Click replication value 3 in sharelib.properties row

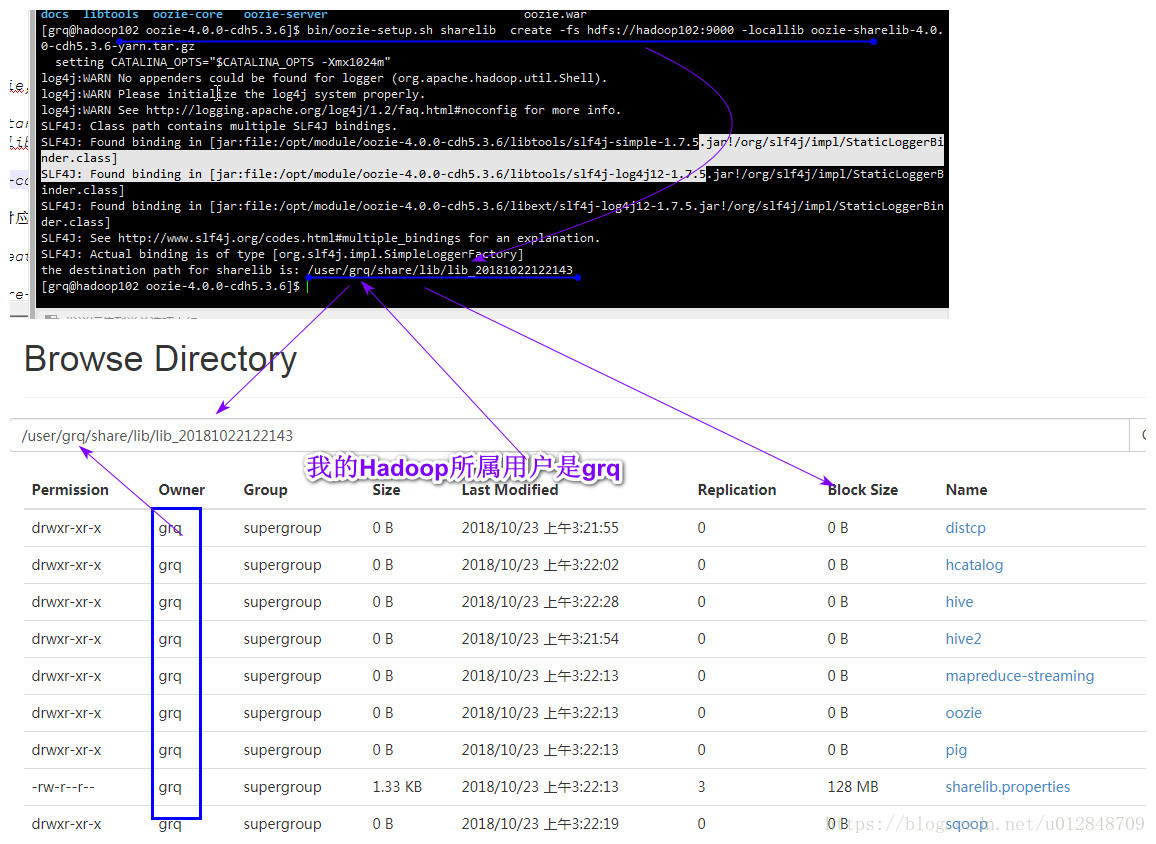tap(701, 787)
